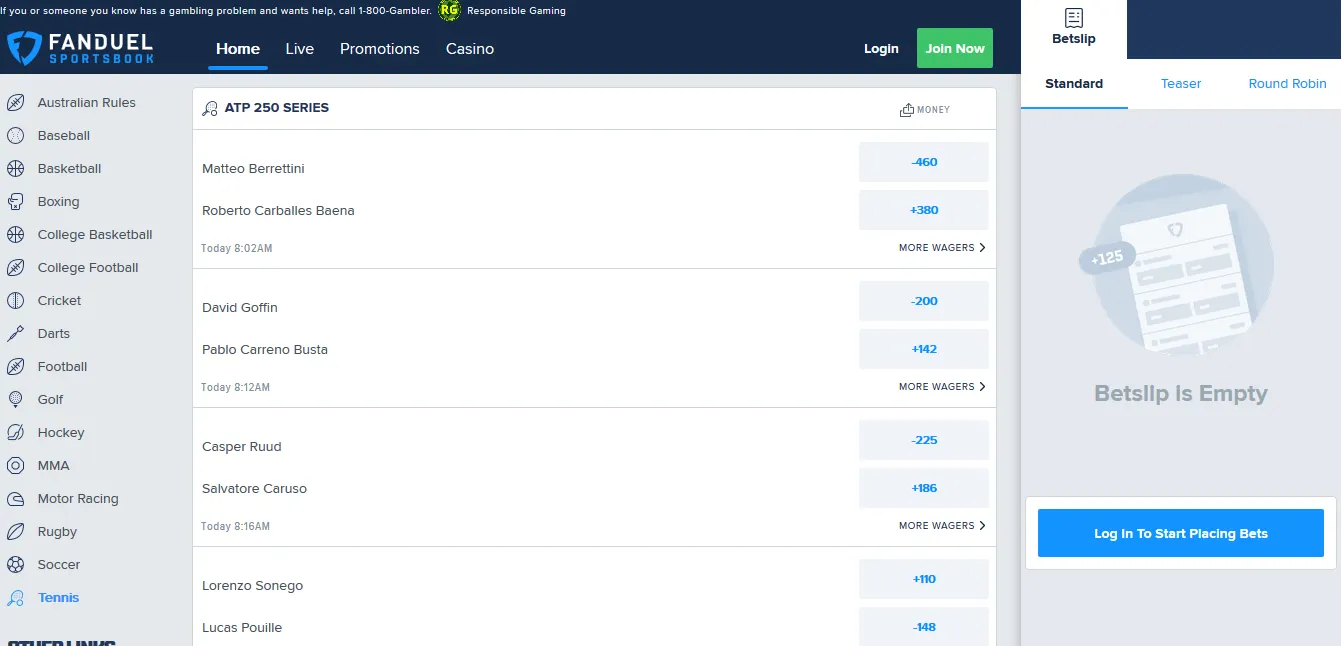Switch to the Teaser betslip tab
1342x646 pixels.
[x=1180, y=84]
